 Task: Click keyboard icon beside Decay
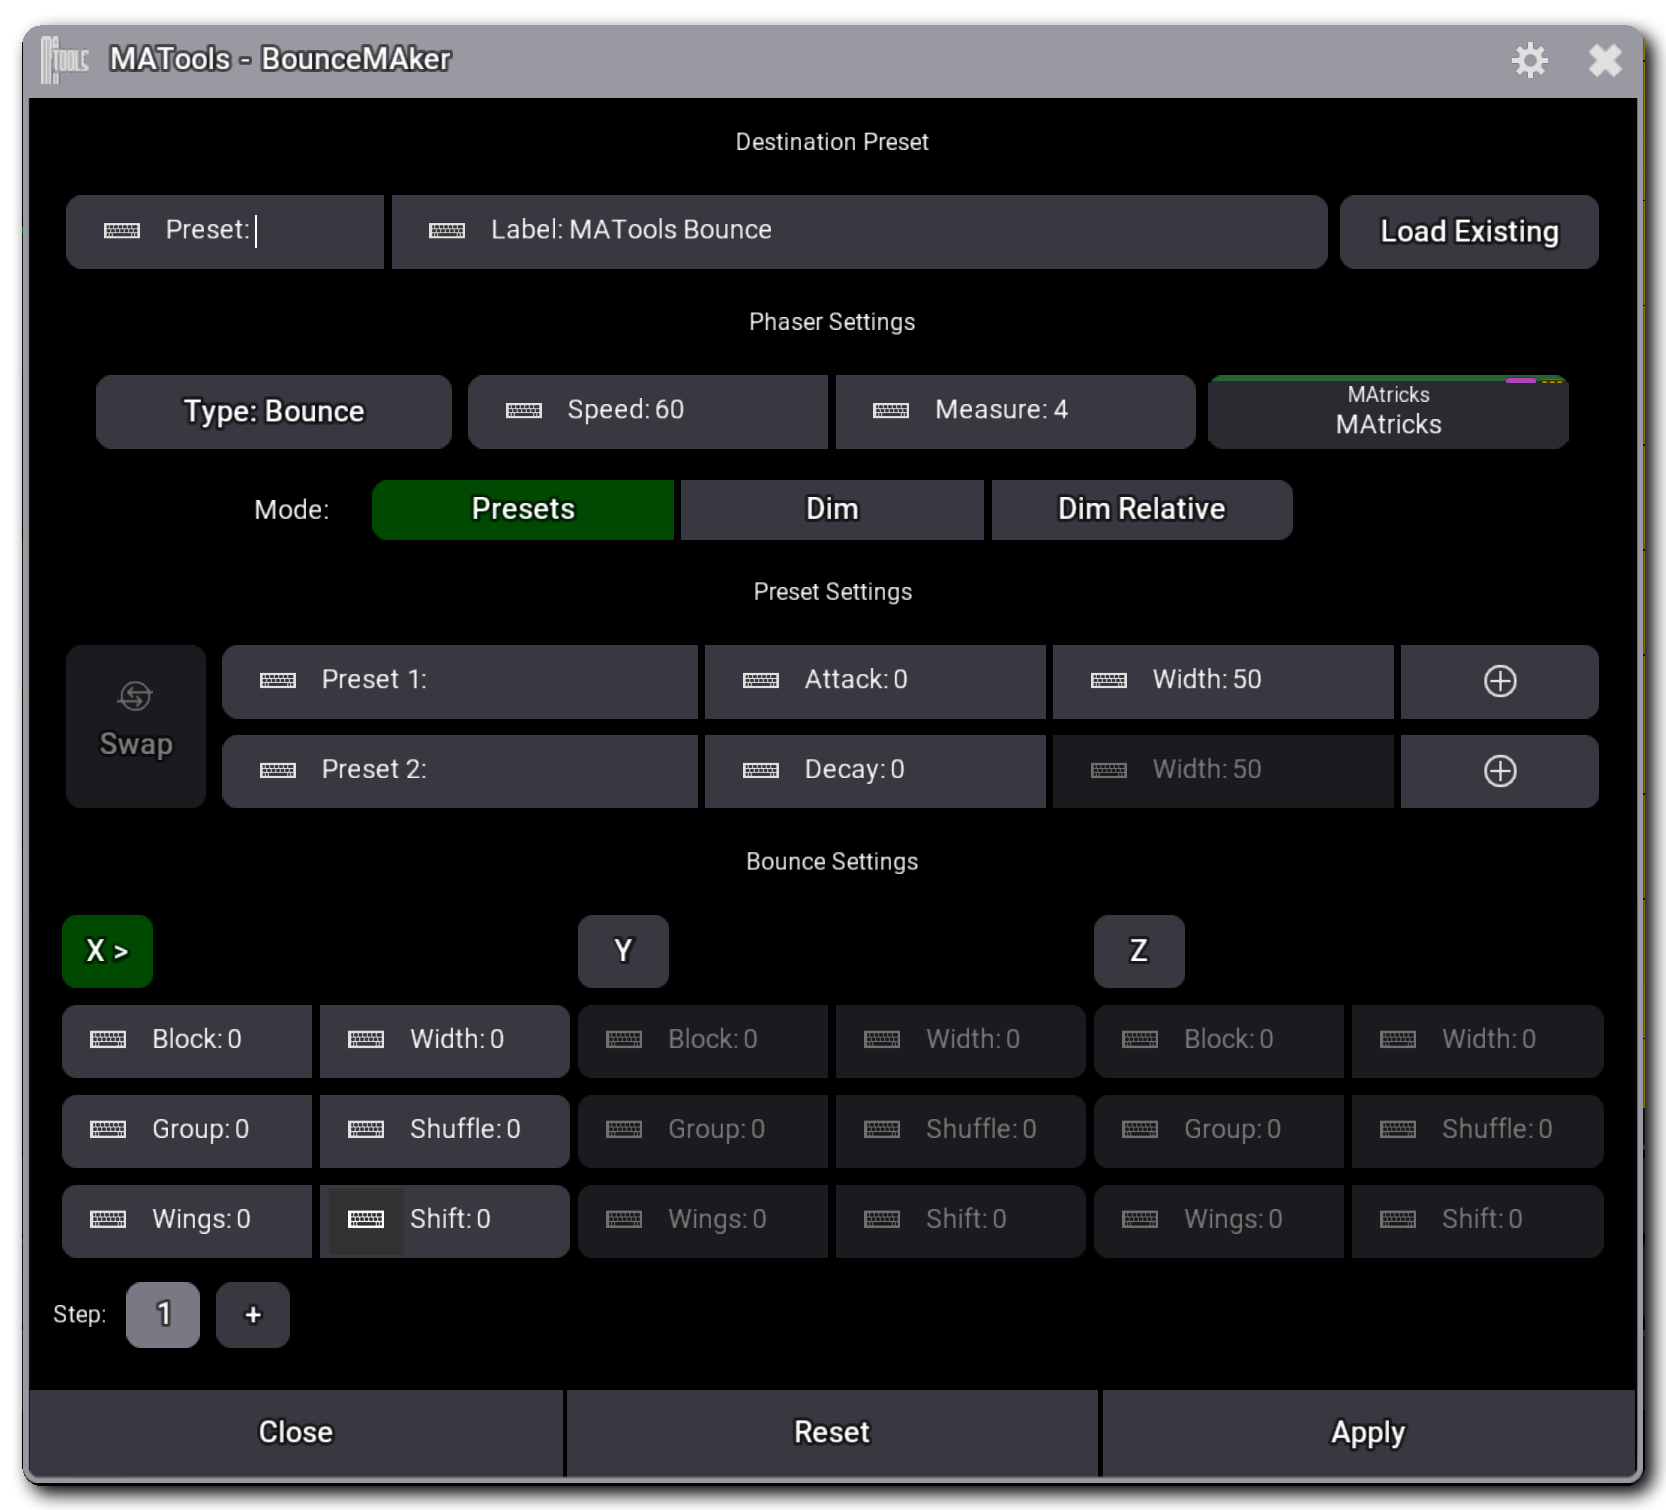761,771
